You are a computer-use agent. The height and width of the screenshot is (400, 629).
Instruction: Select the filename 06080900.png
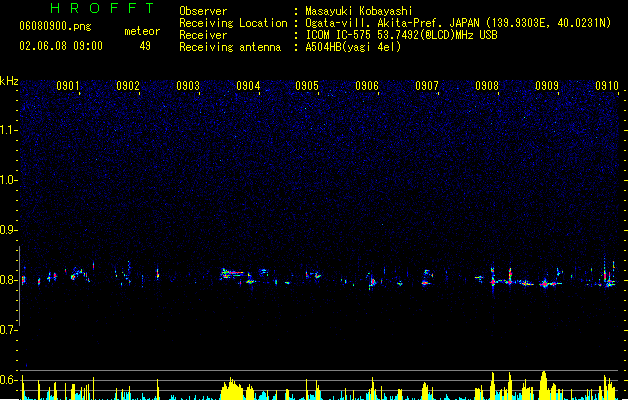click(55, 26)
